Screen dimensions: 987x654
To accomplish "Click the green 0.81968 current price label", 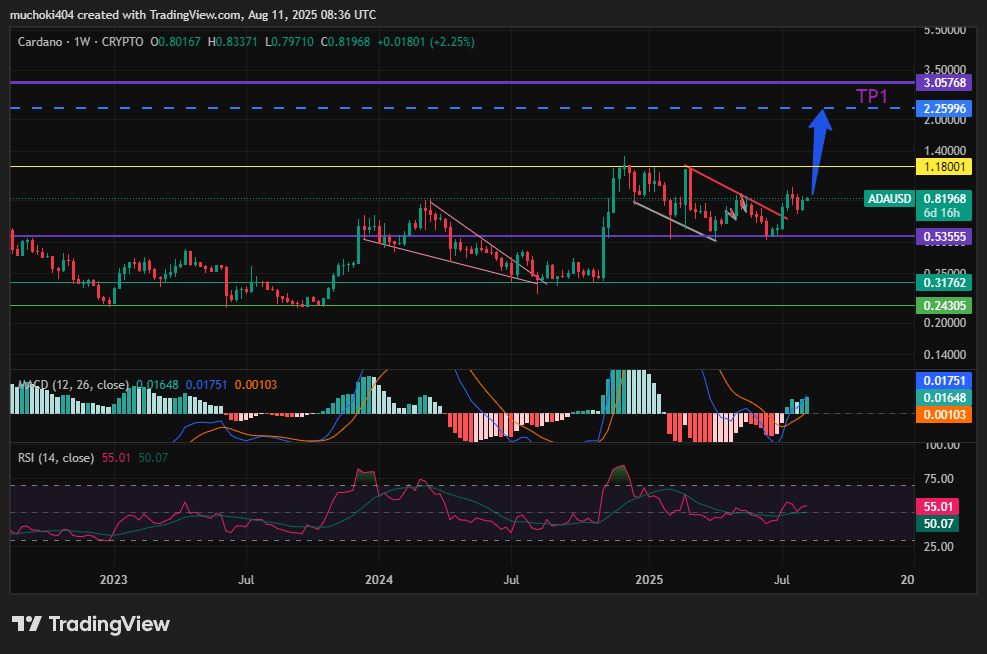I will point(944,198).
